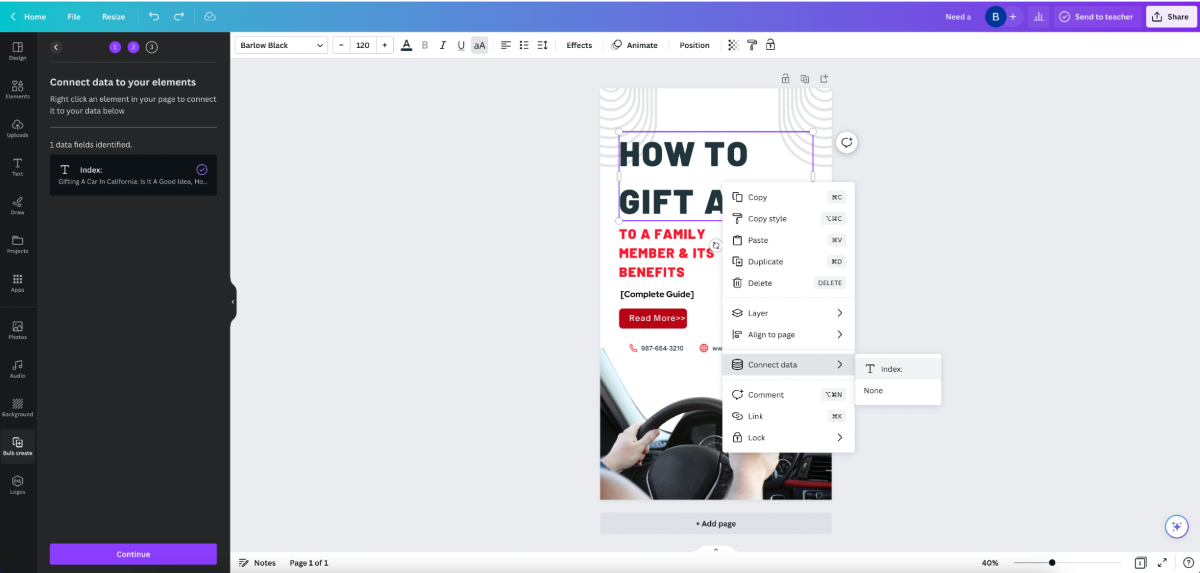Toggle uppercase aA formatting
The height and width of the screenshot is (573, 1200).
tap(479, 45)
